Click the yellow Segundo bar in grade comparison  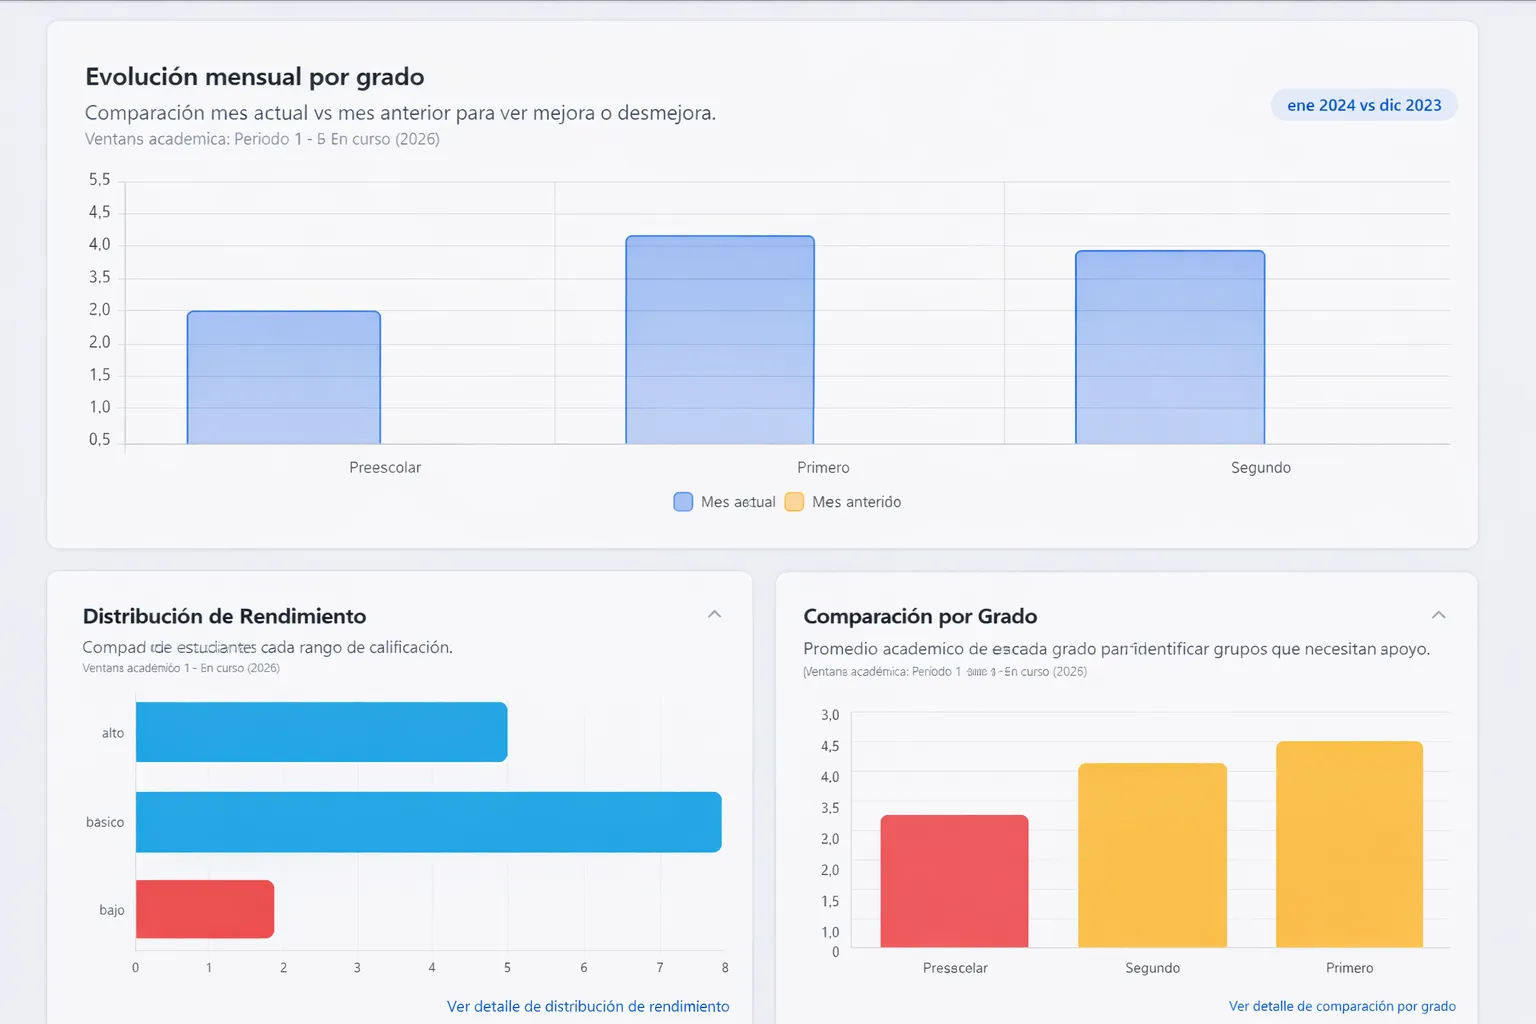(x=1151, y=854)
